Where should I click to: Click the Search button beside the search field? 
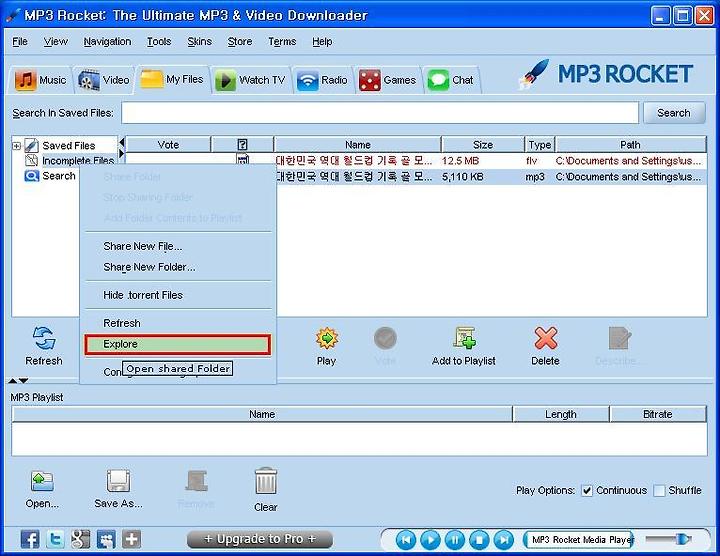pos(674,113)
